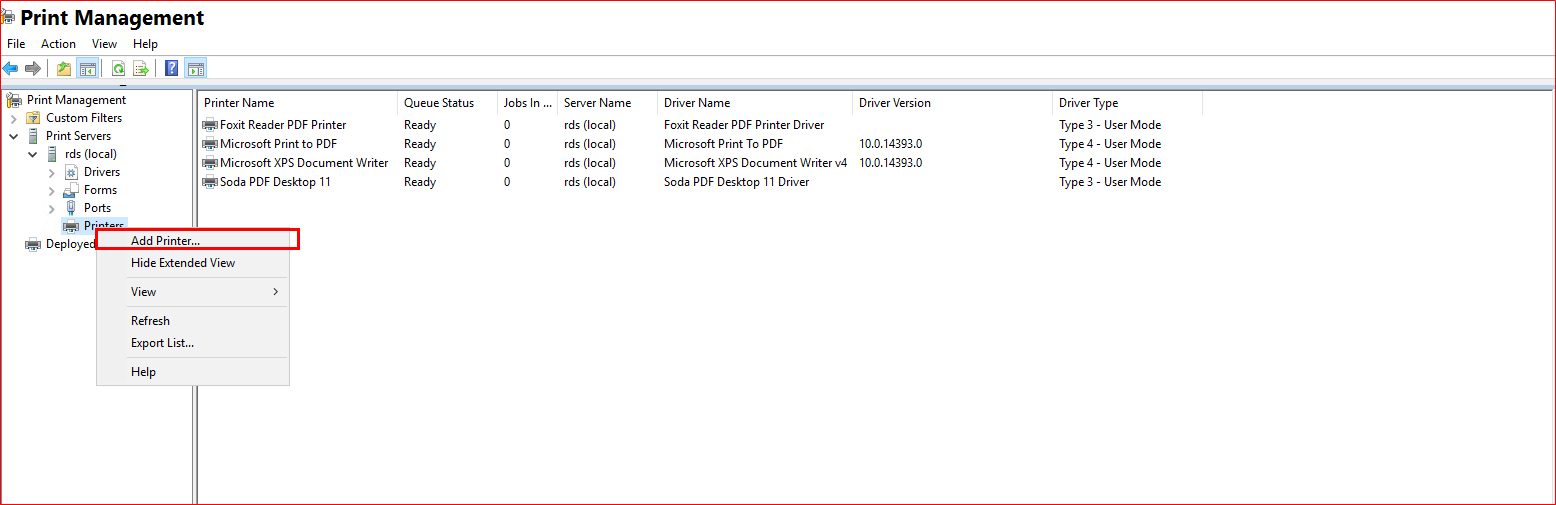Click the Refresh toolbar icon
This screenshot has width=1556, height=505.
point(118,68)
